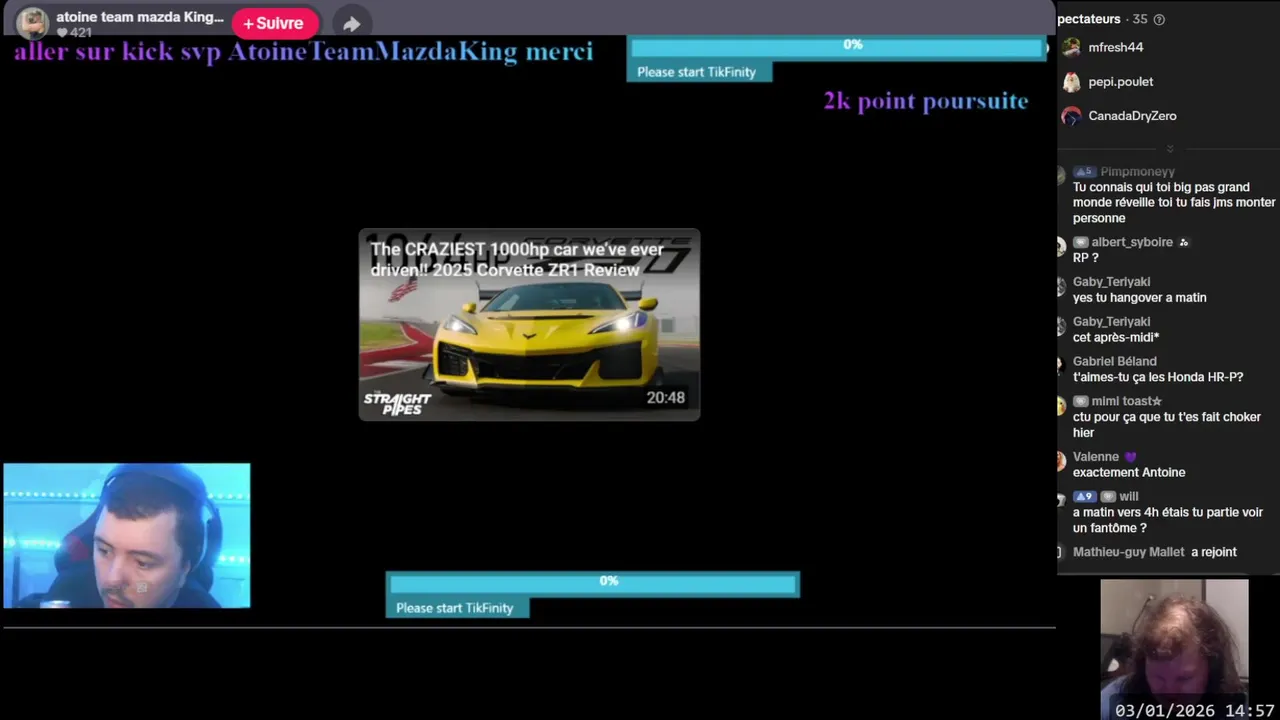Click the 20:48 video duration badge
Viewport: 1280px width, 720px height.
(x=666, y=398)
